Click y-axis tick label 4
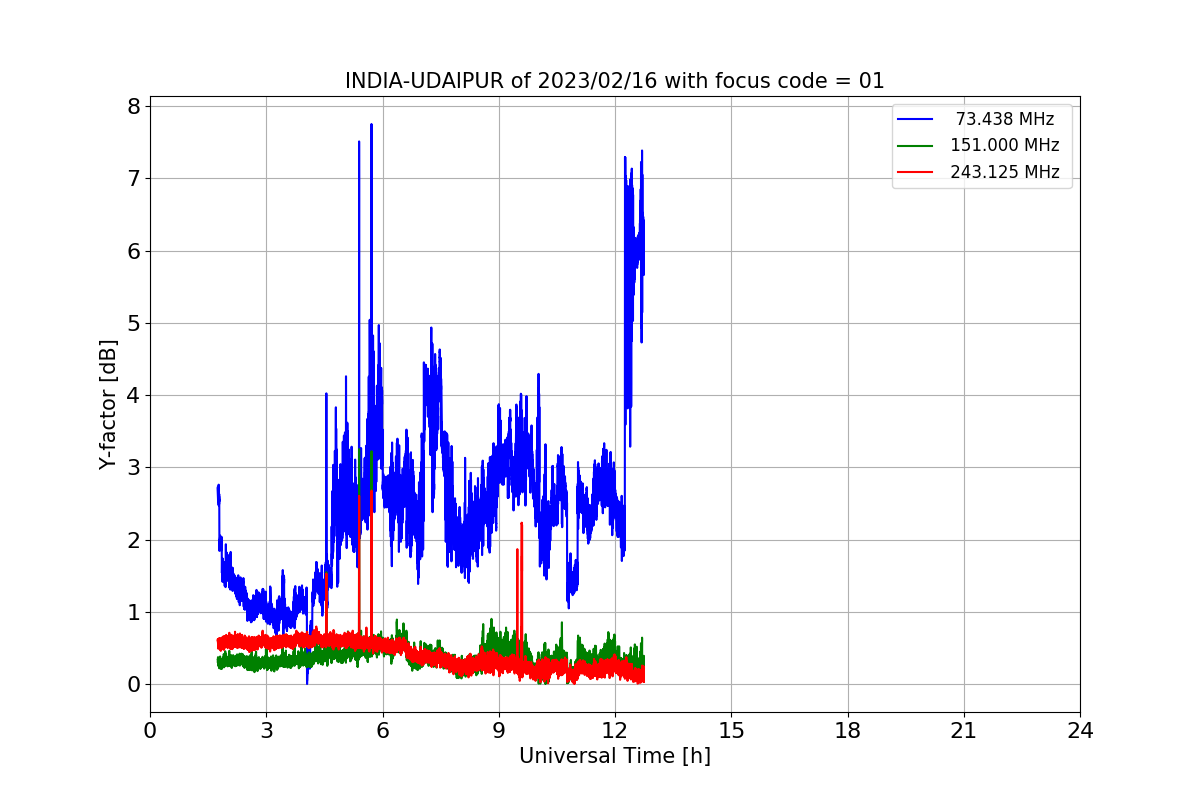This screenshot has width=1200, height=800. [133, 395]
